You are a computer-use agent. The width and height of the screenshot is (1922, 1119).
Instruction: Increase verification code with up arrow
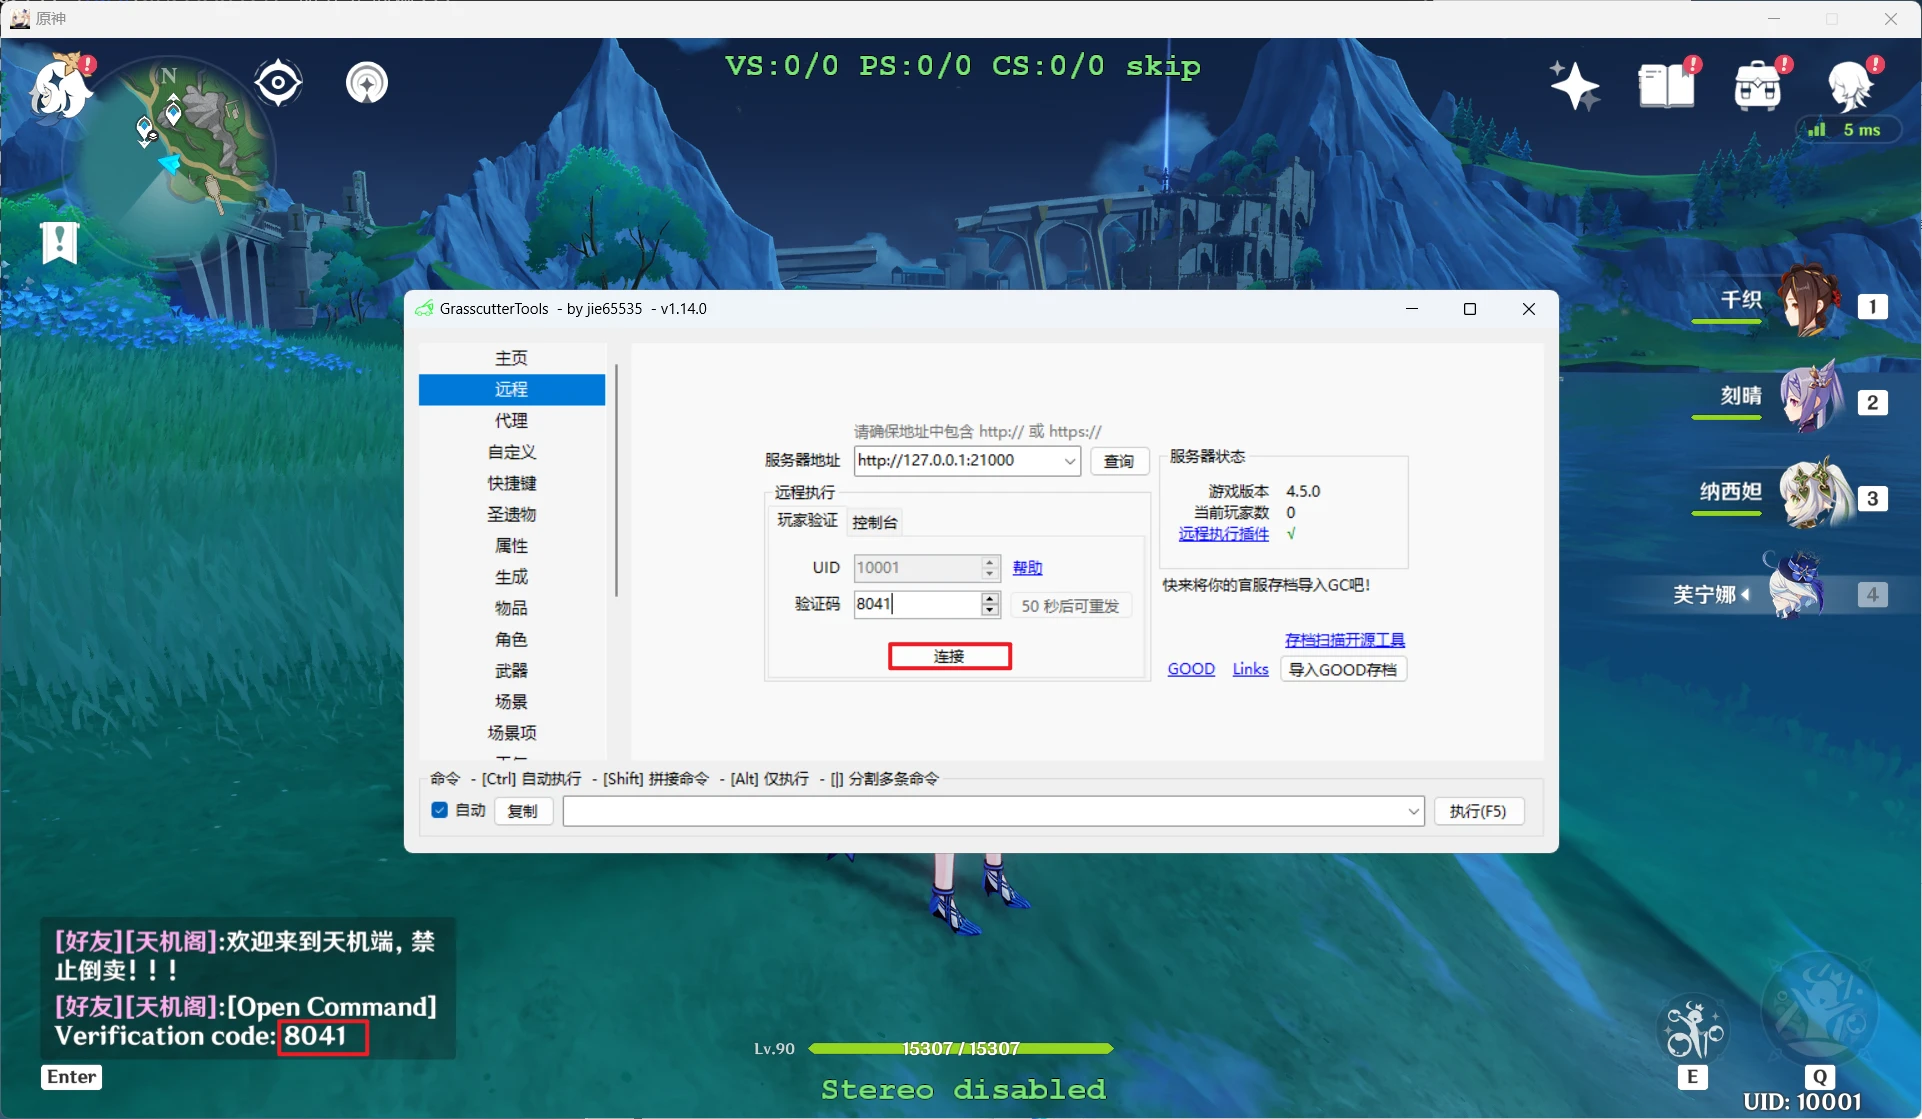coord(990,598)
